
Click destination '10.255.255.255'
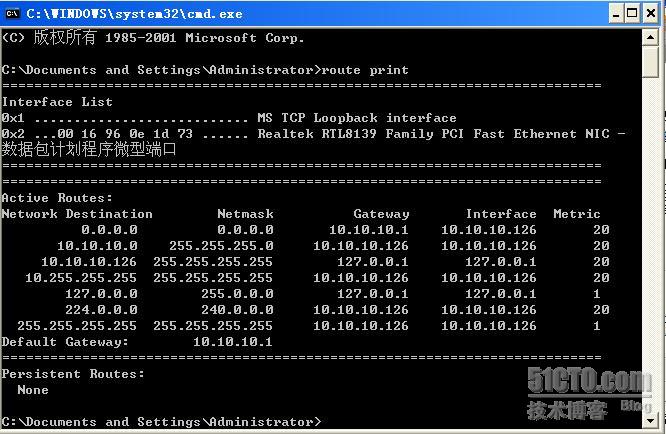point(81,278)
